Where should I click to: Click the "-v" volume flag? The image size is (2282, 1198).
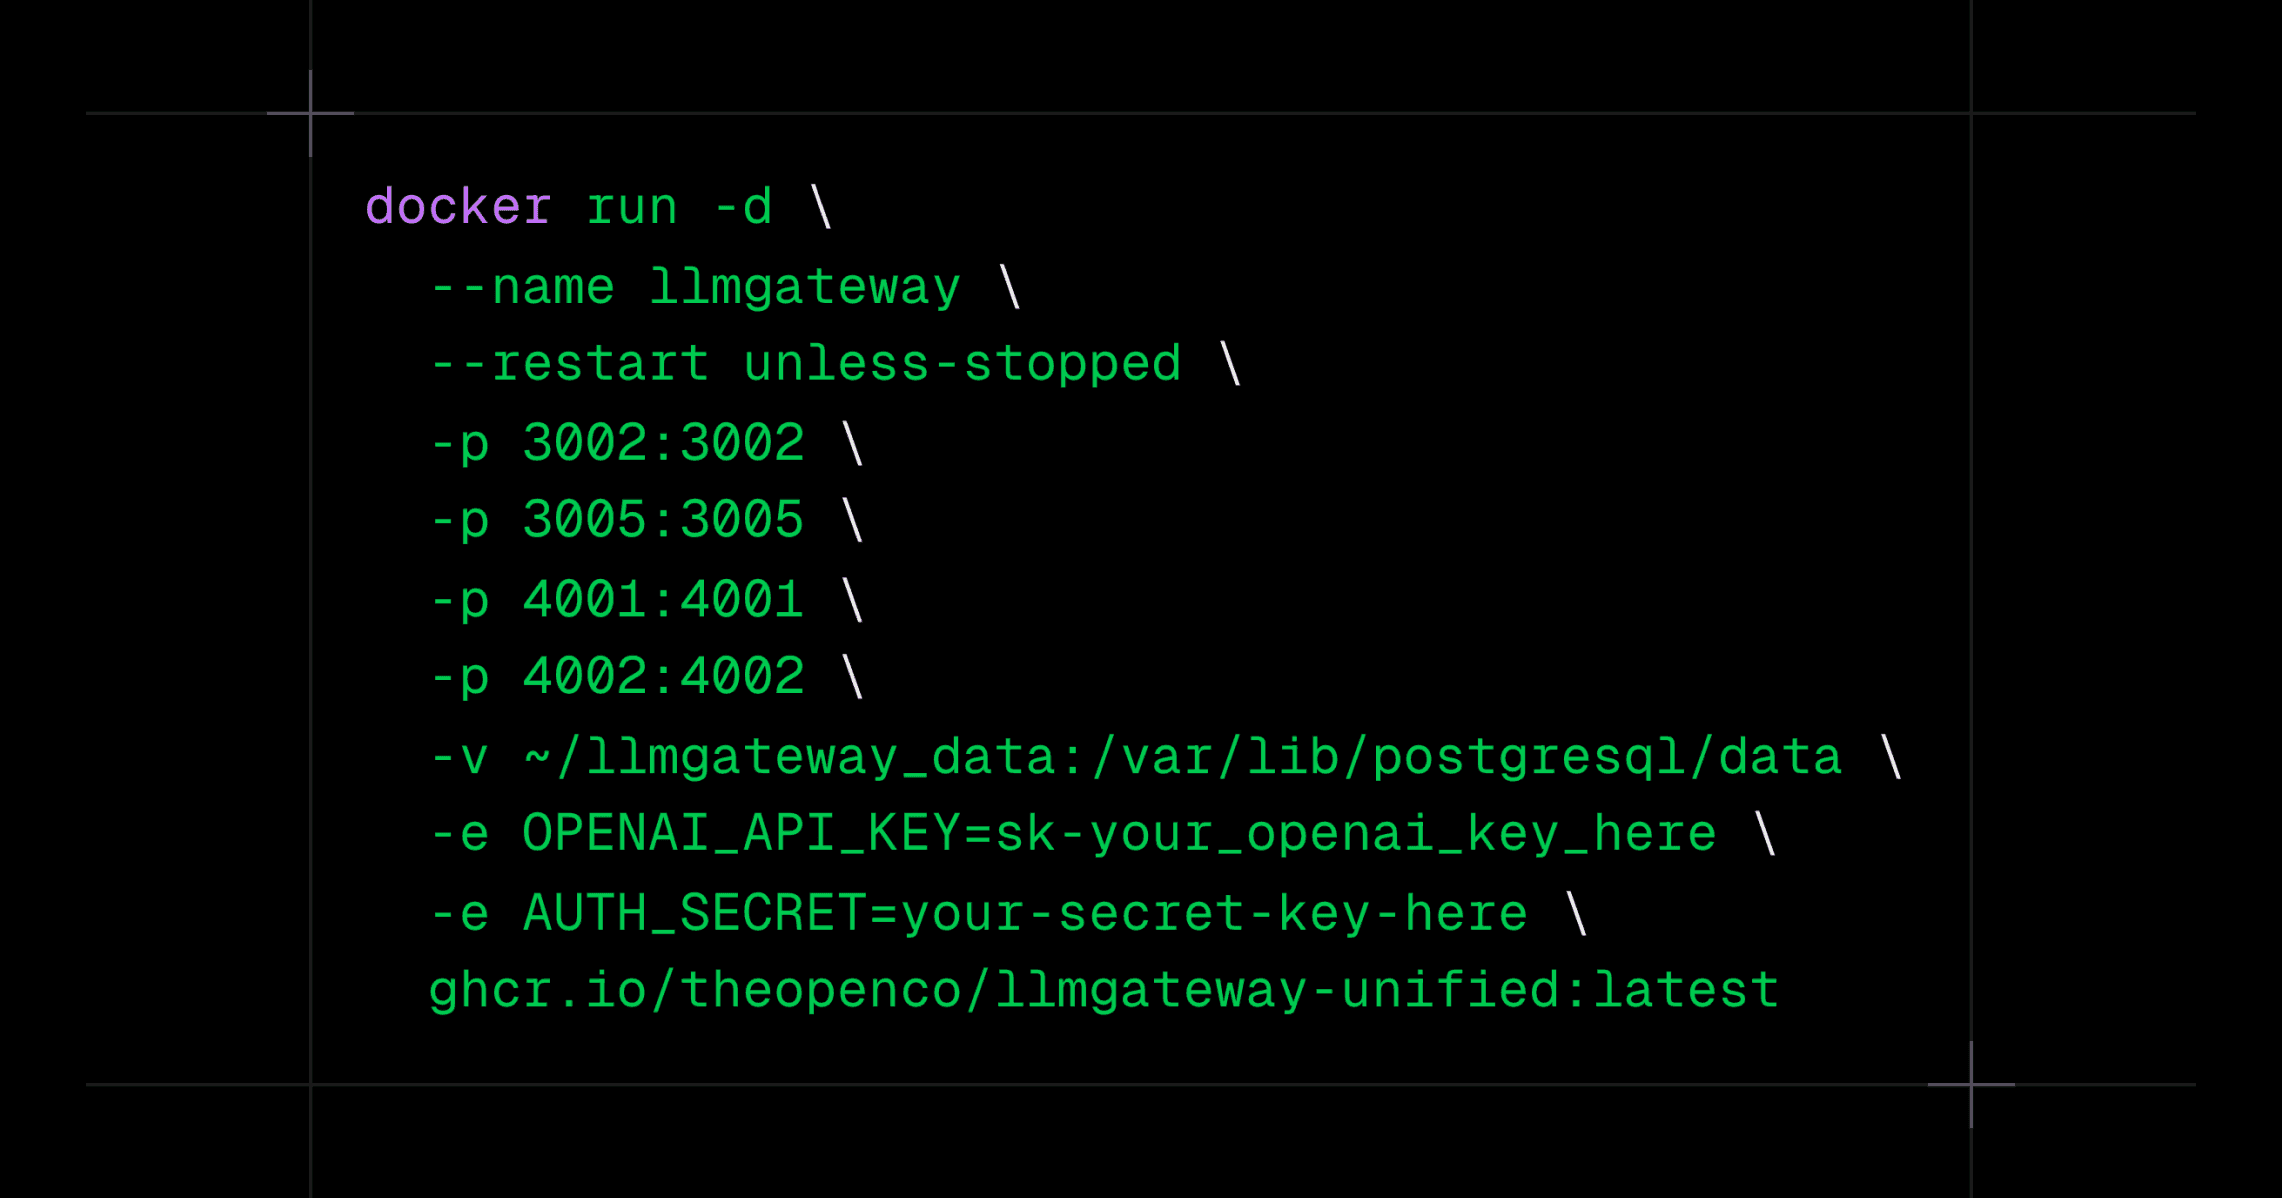pyautogui.click(x=459, y=757)
